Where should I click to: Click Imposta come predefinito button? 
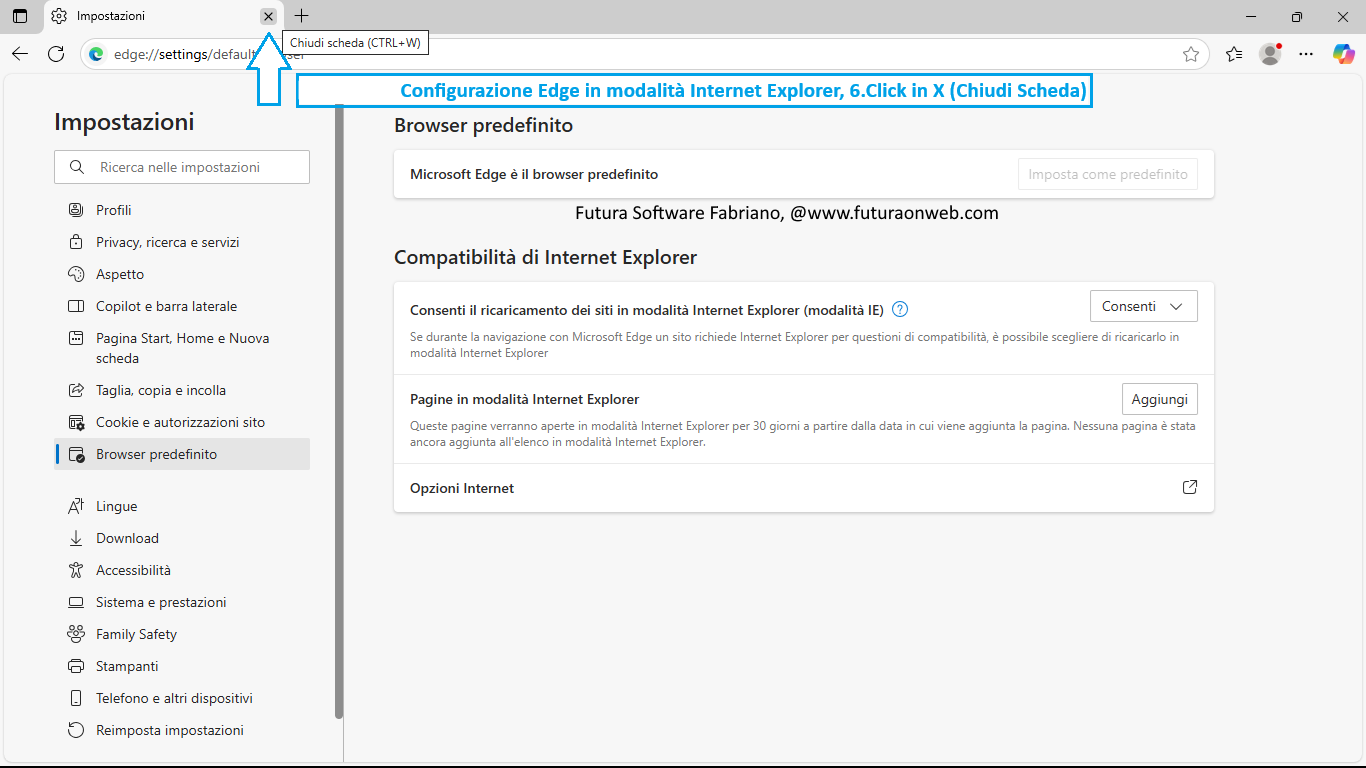point(1107,174)
